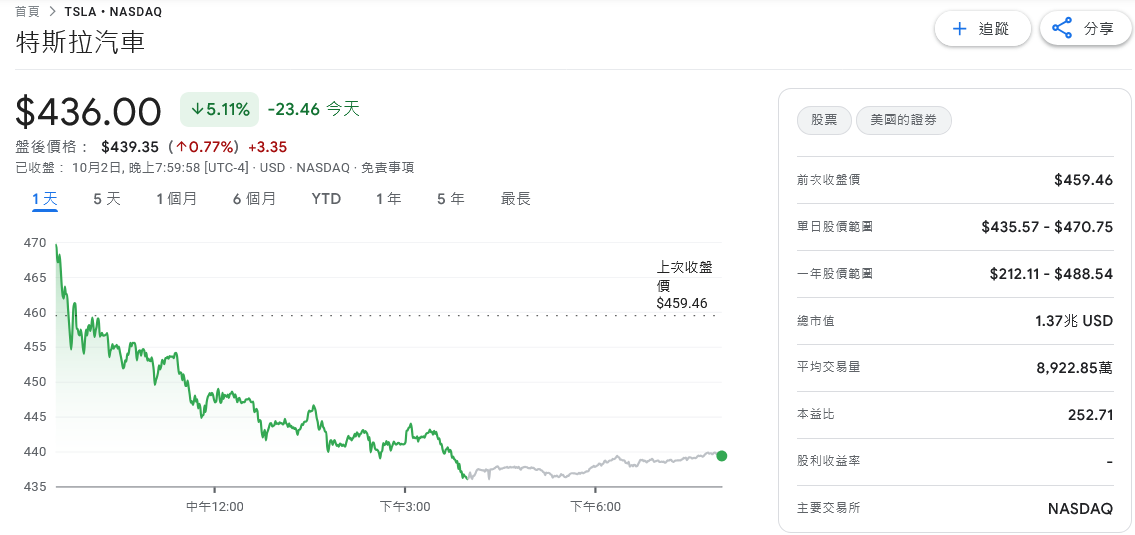Screen dimensions: 1135x535
Task: Switch chart to YTD
Action: click(x=326, y=199)
